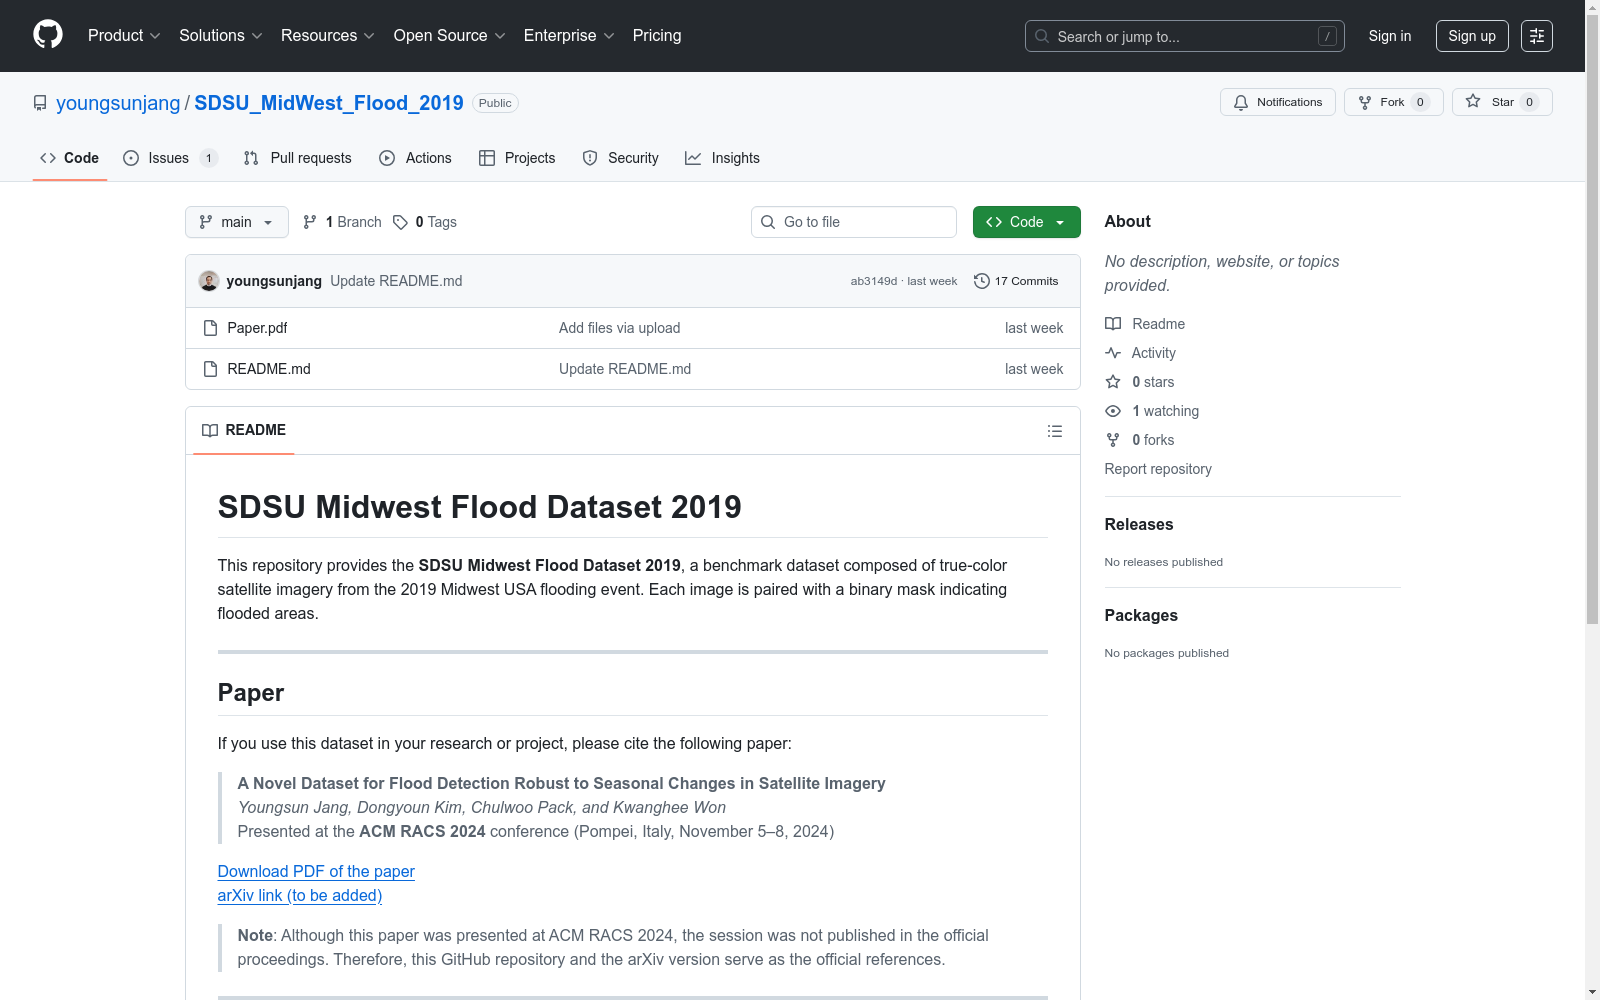Click the branch icon beside 1 Branch
The height and width of the screenshot is (1000, 1600).
click(310, 222)
